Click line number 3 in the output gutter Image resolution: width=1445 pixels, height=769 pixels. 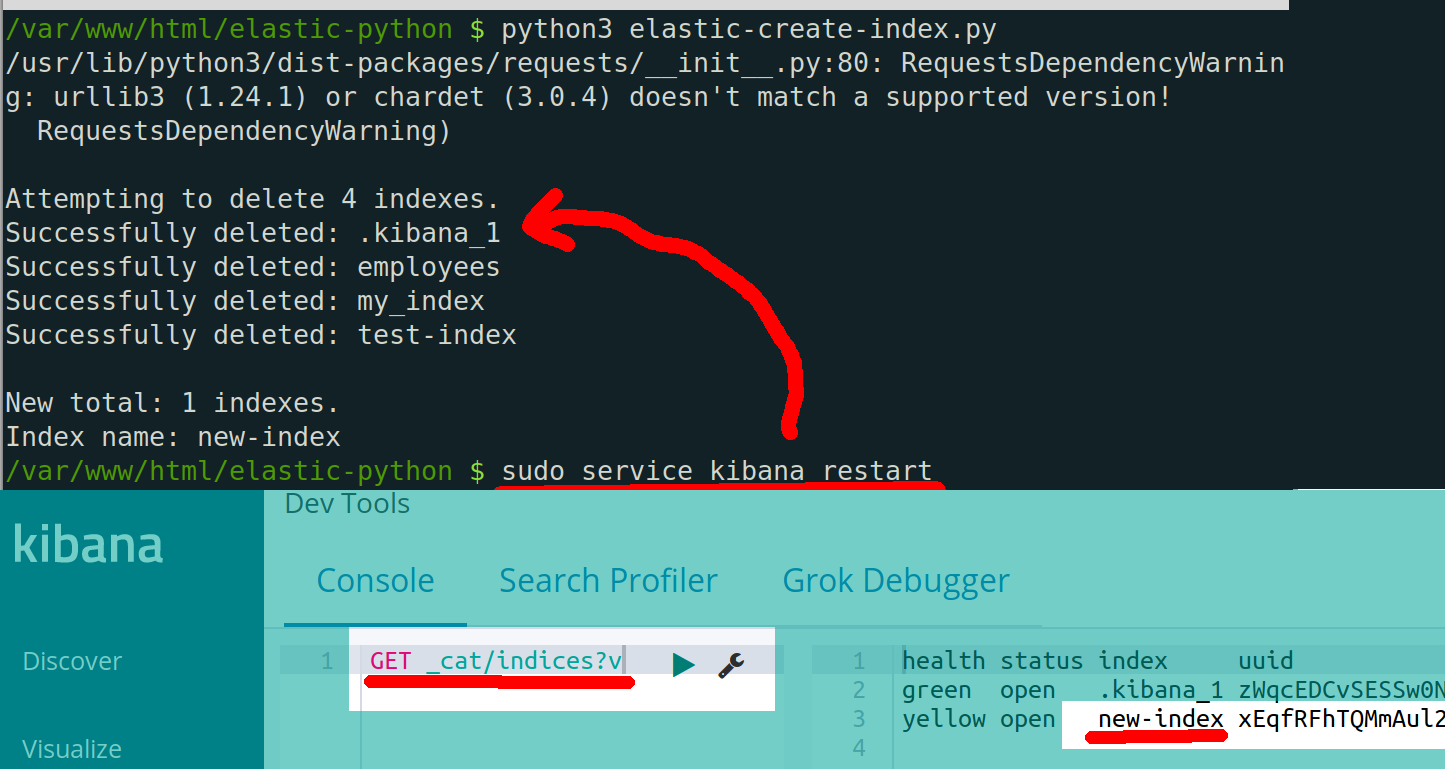pyautogui.click(x=858, y=718)
